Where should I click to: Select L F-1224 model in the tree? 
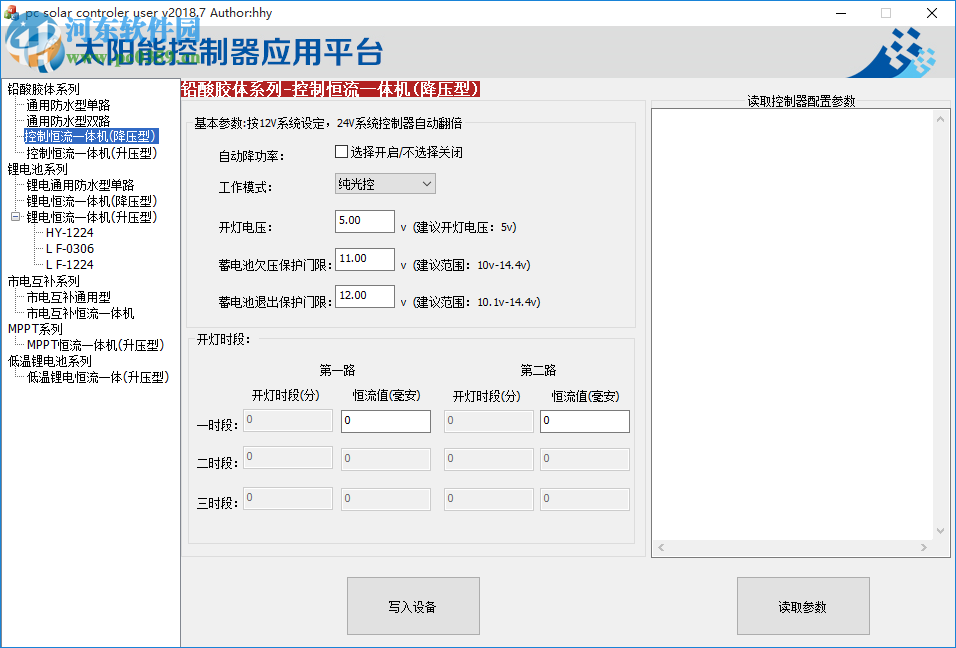click(x=70, y=265)
